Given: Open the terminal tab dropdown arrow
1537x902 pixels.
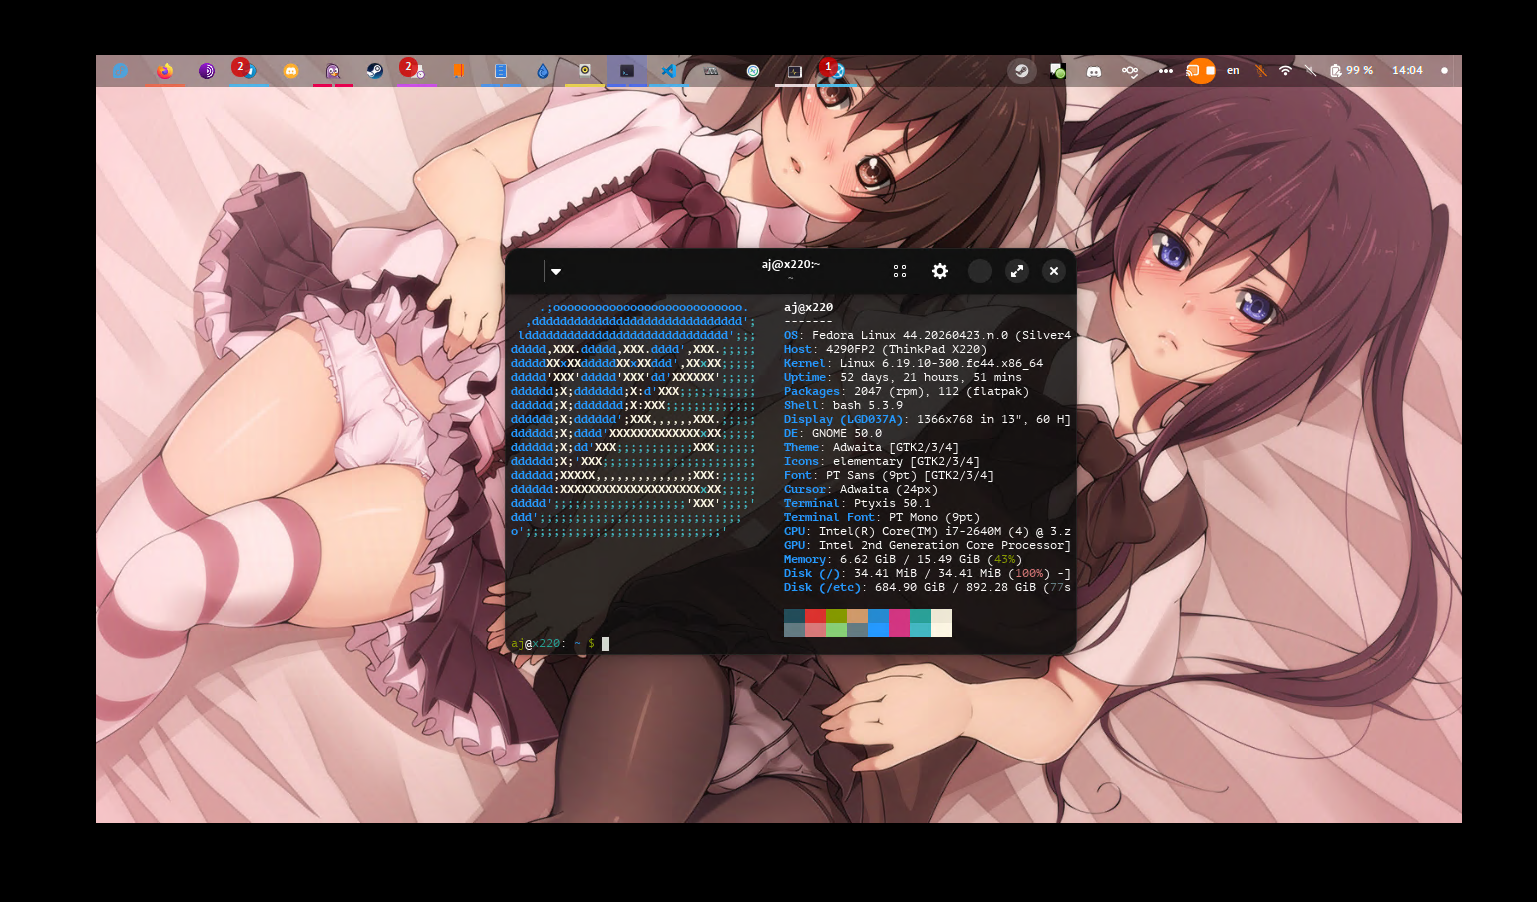Looking at the screenshot, I should tap(556, 271).
